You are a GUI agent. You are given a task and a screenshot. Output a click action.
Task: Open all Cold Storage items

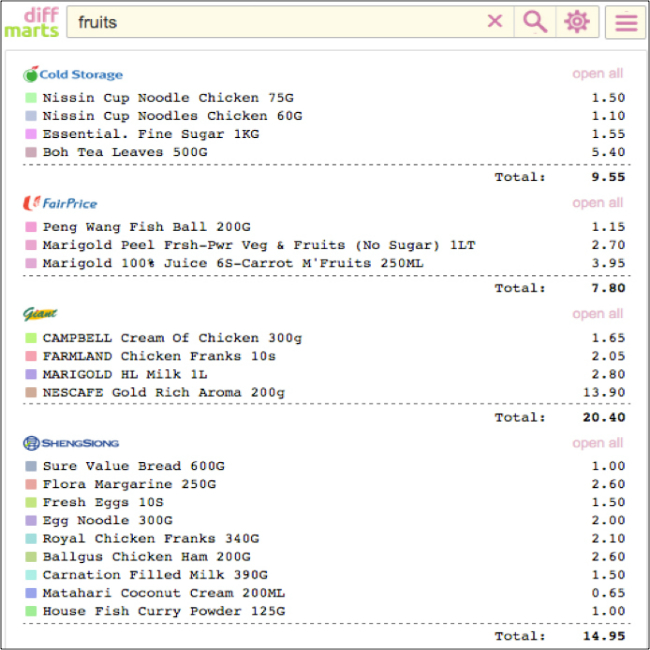(x=597, y=74)
